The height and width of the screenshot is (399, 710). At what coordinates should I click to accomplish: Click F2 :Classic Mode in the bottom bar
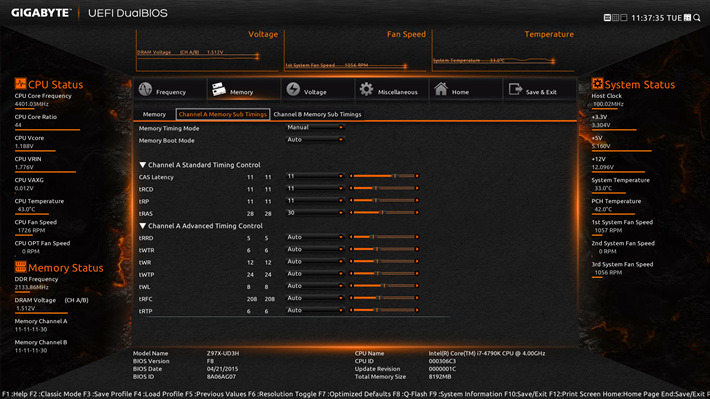[x=55, y=394]
